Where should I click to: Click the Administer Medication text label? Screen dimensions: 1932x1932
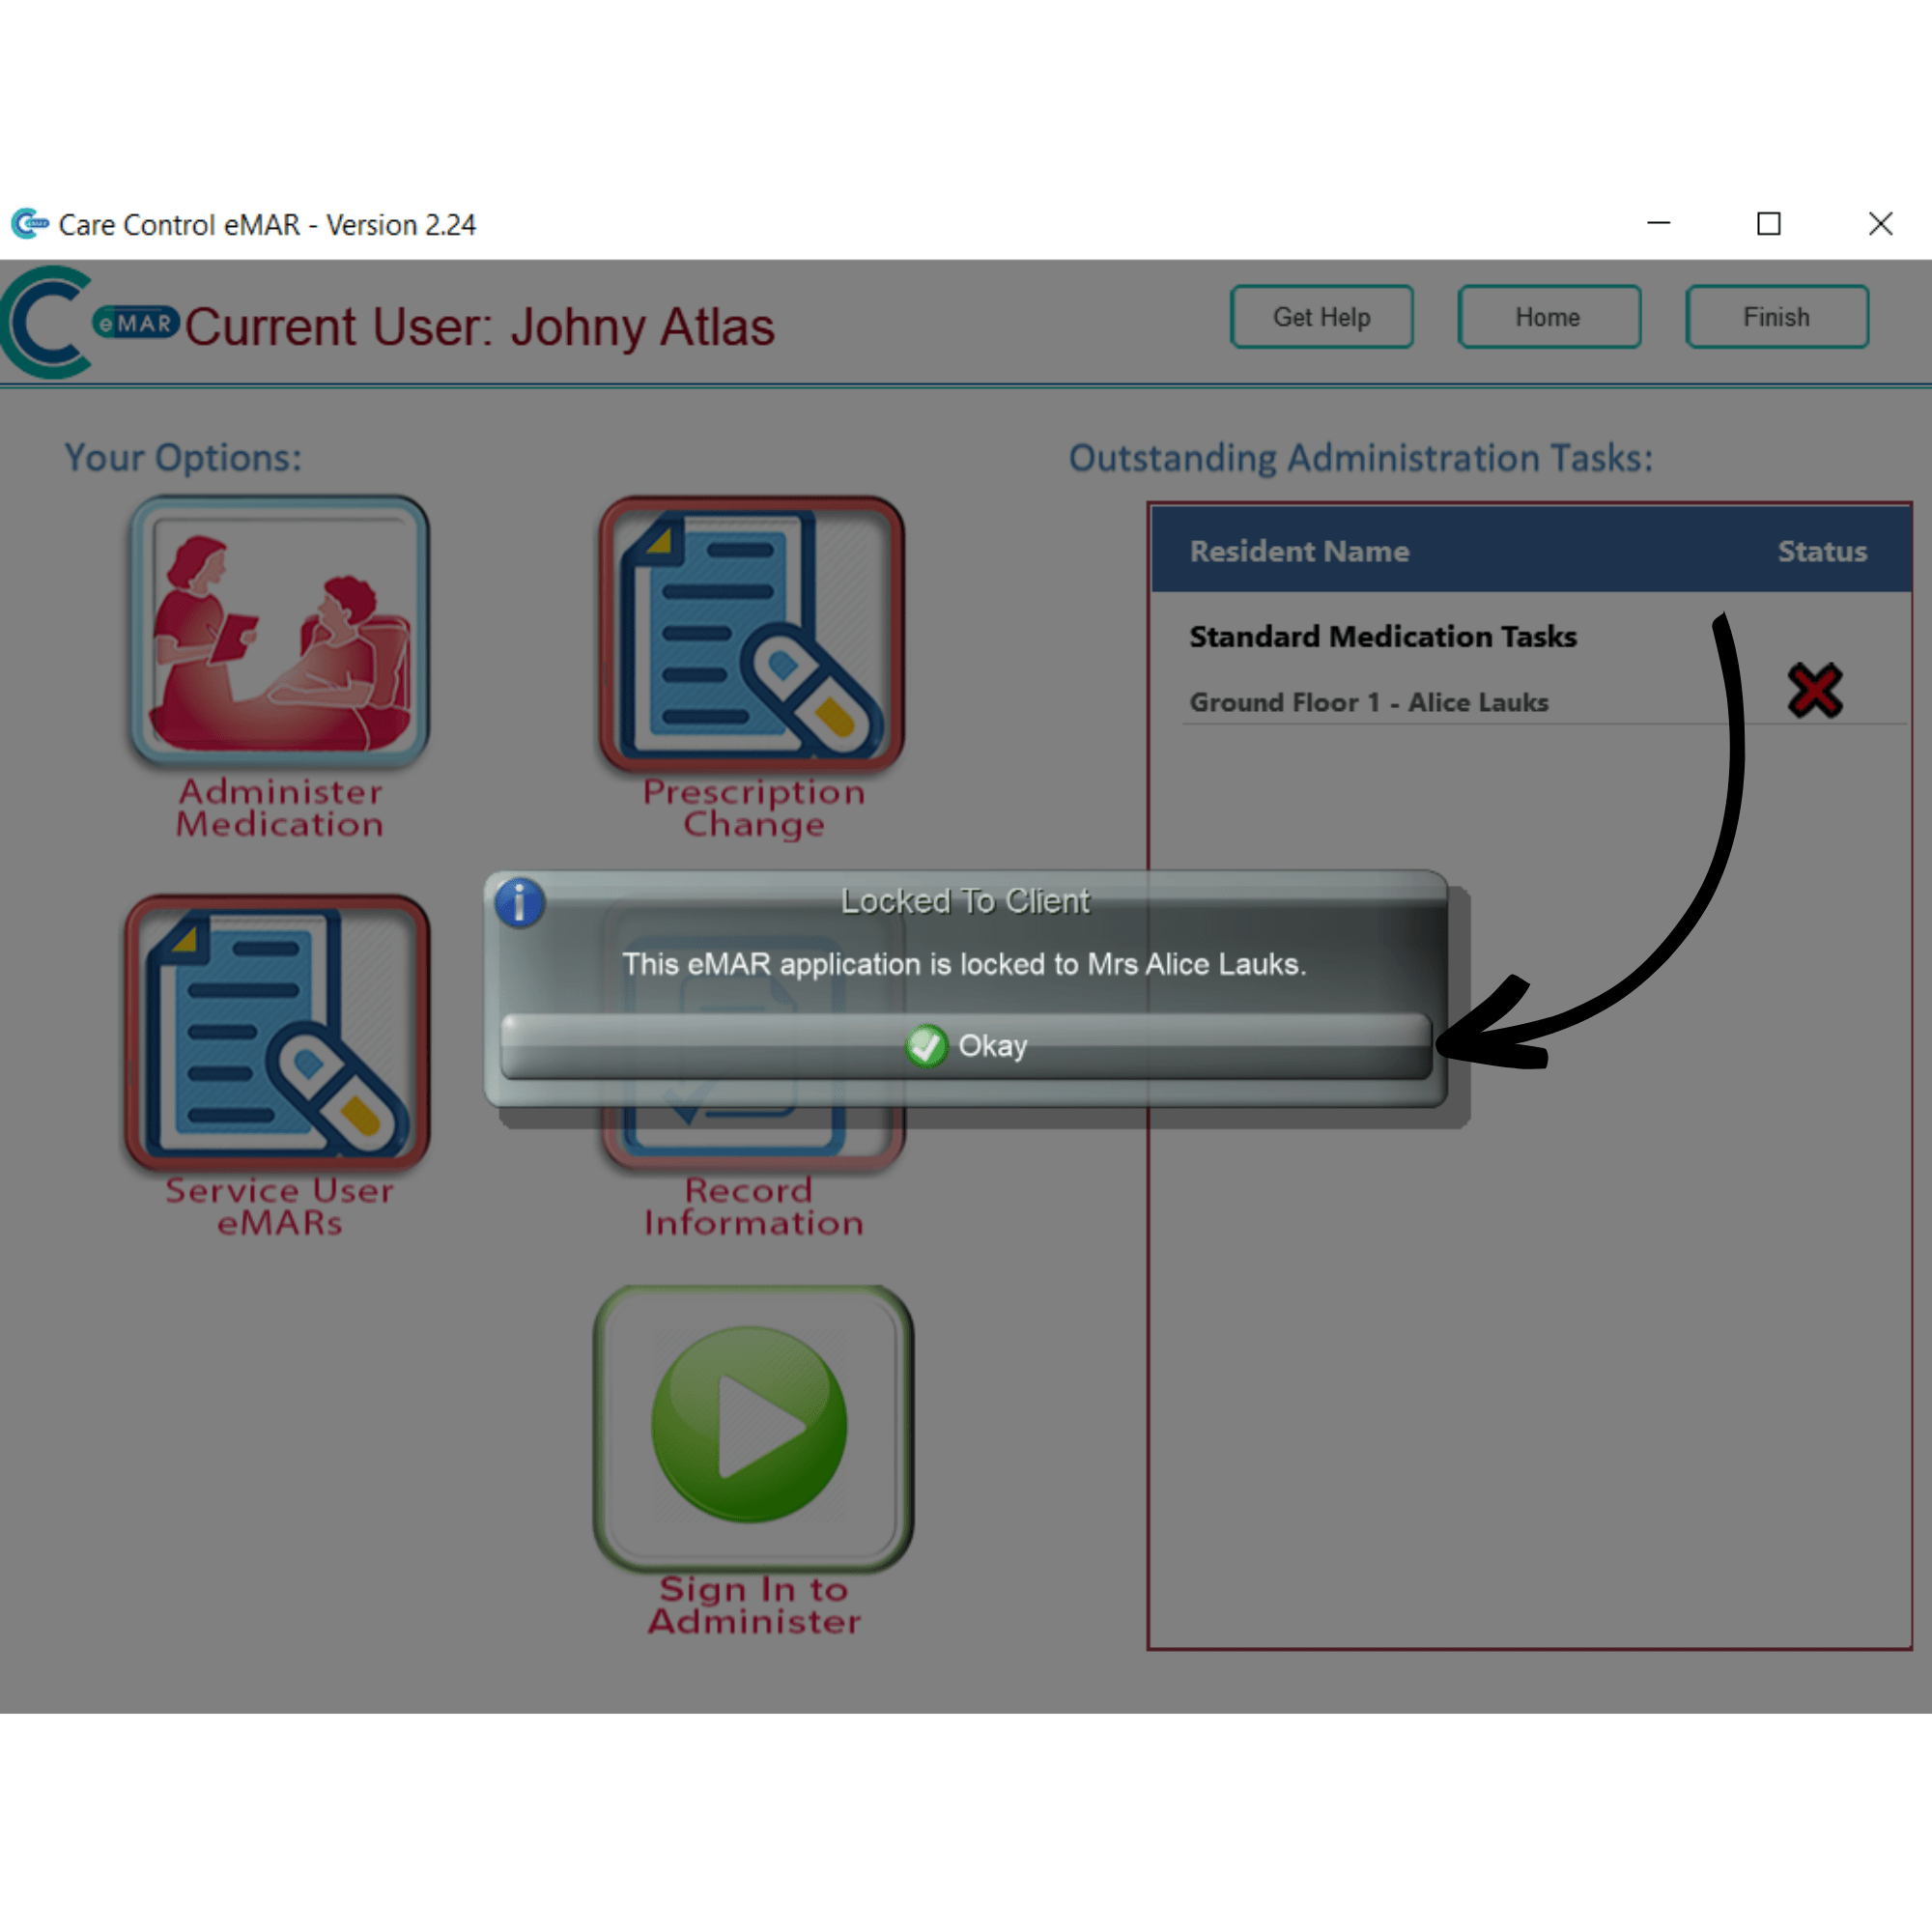pyautogui.click(x=280, y=808)
